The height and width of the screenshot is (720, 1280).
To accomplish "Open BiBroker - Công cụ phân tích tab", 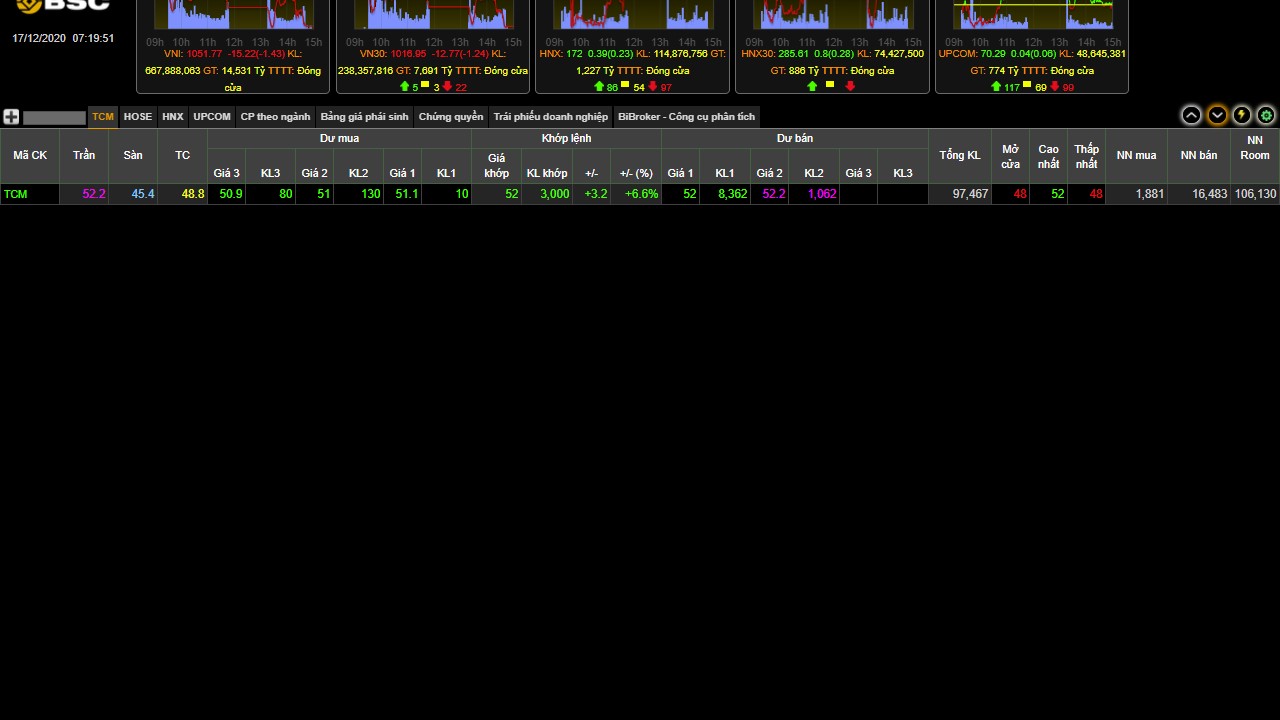I will coord(687,117).
